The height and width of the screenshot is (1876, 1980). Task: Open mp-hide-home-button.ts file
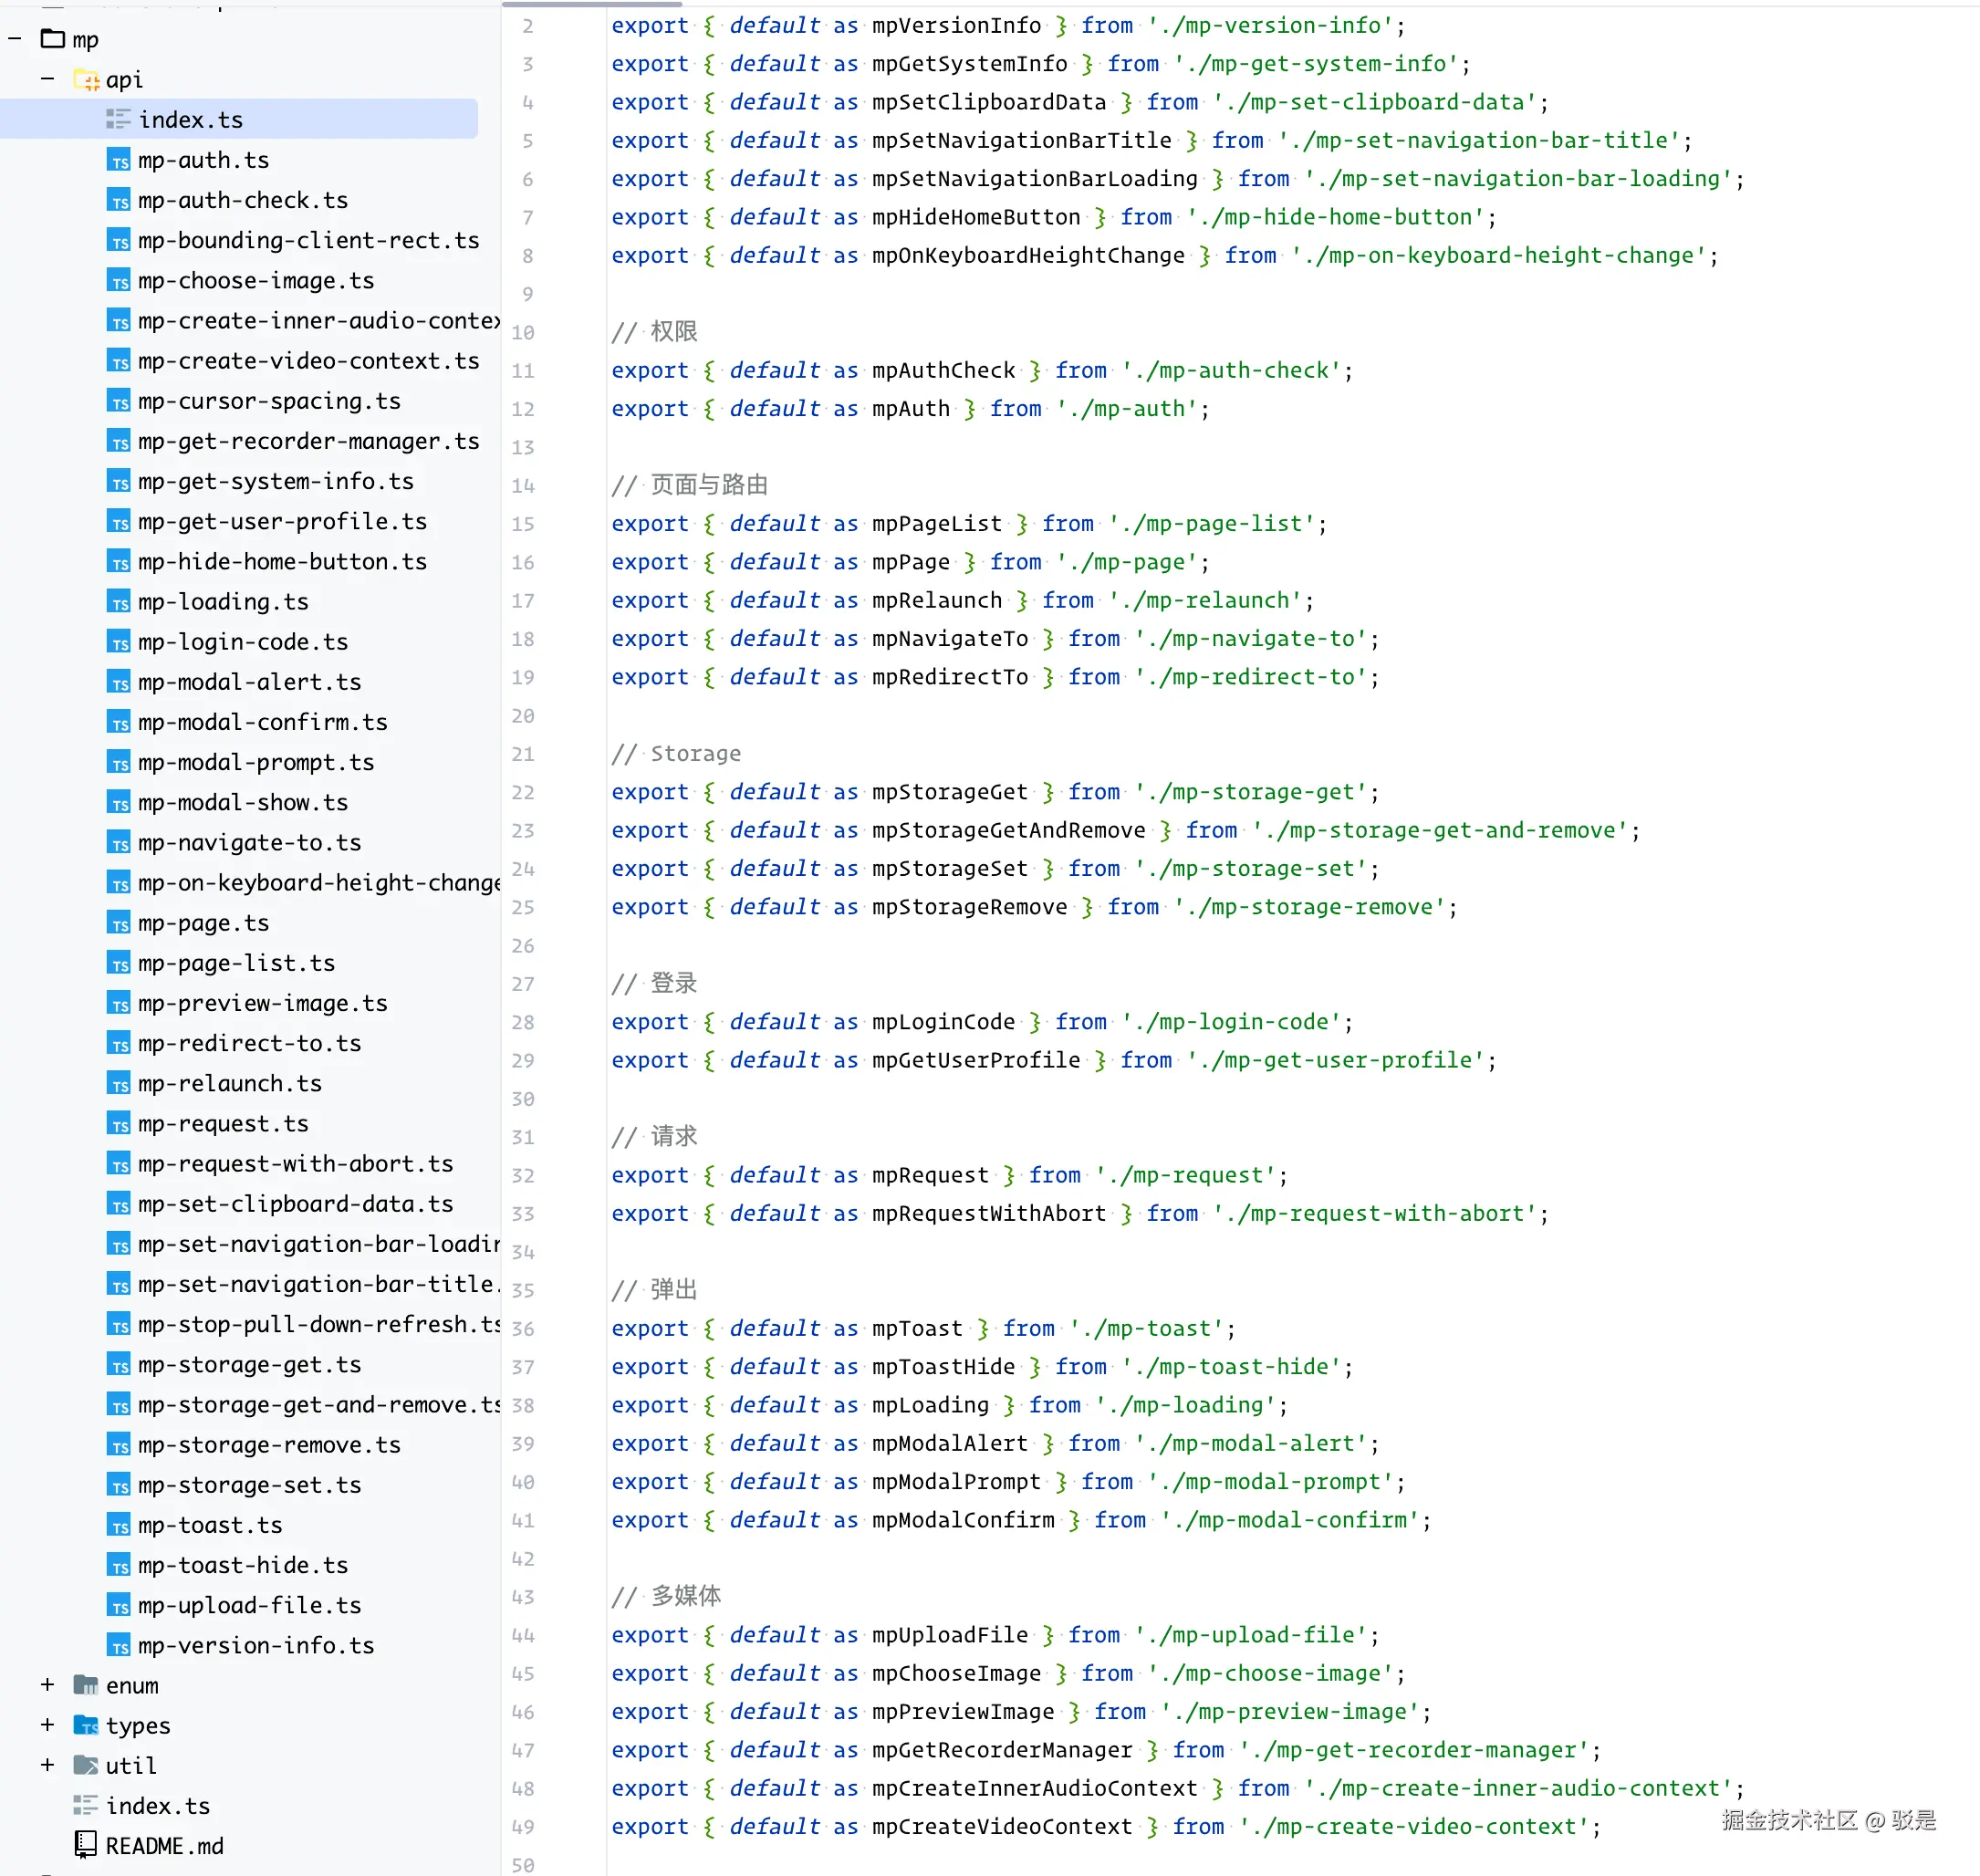point(282,561)
